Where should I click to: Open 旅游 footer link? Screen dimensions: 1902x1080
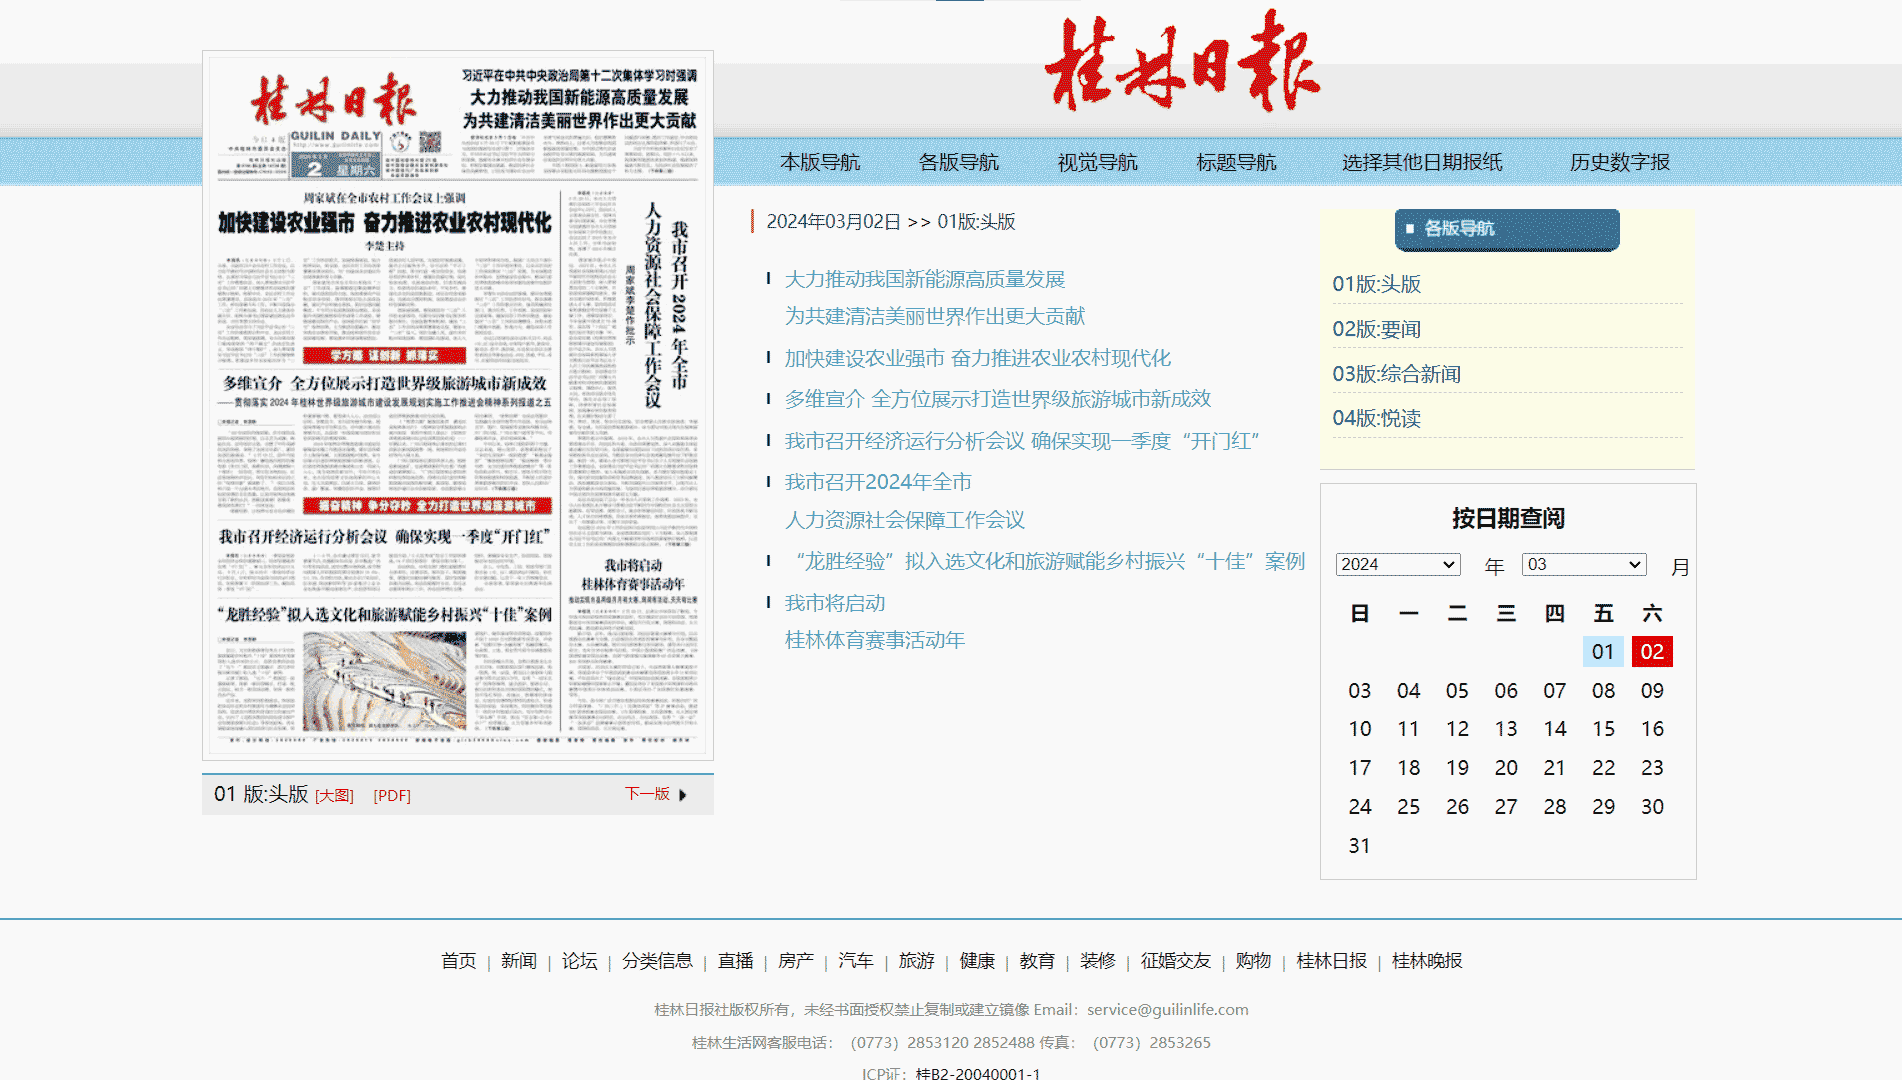tap(916, 961)
